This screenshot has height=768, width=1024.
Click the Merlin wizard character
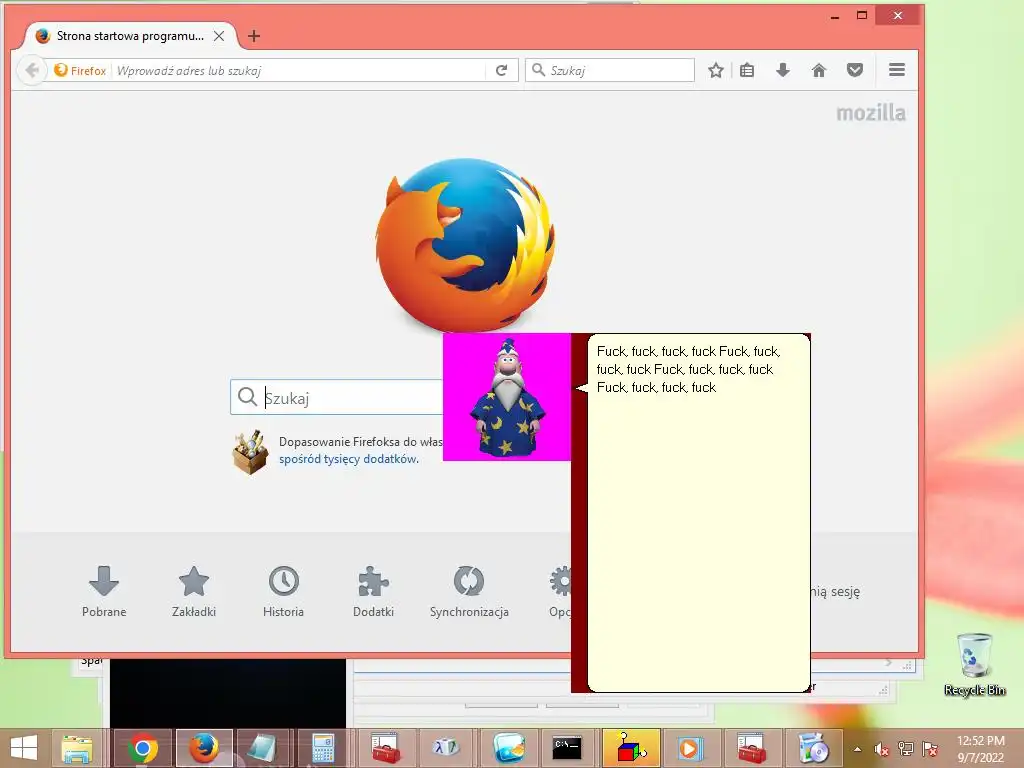(507, 397)
